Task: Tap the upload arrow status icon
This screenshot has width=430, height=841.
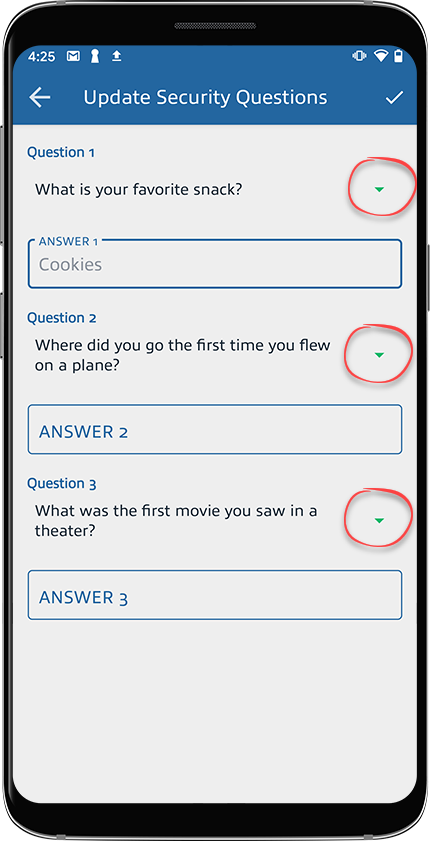Action: (x=116, y=56)
